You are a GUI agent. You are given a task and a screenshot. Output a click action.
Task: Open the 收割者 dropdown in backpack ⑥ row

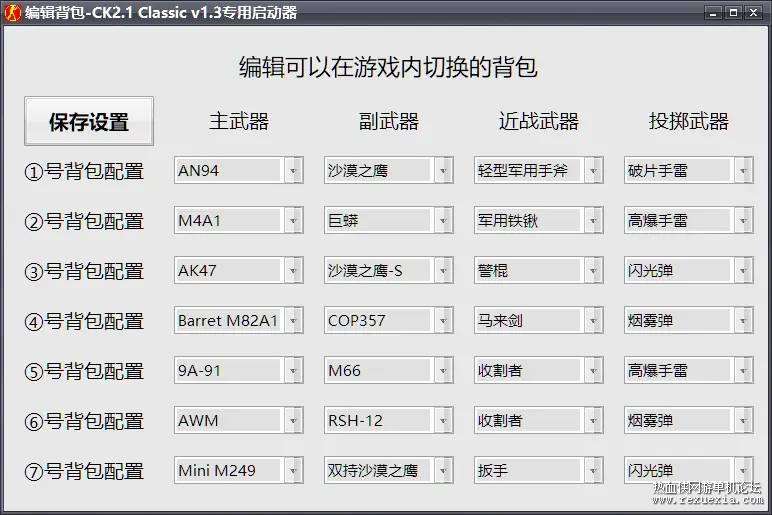[x=539, y=420]
